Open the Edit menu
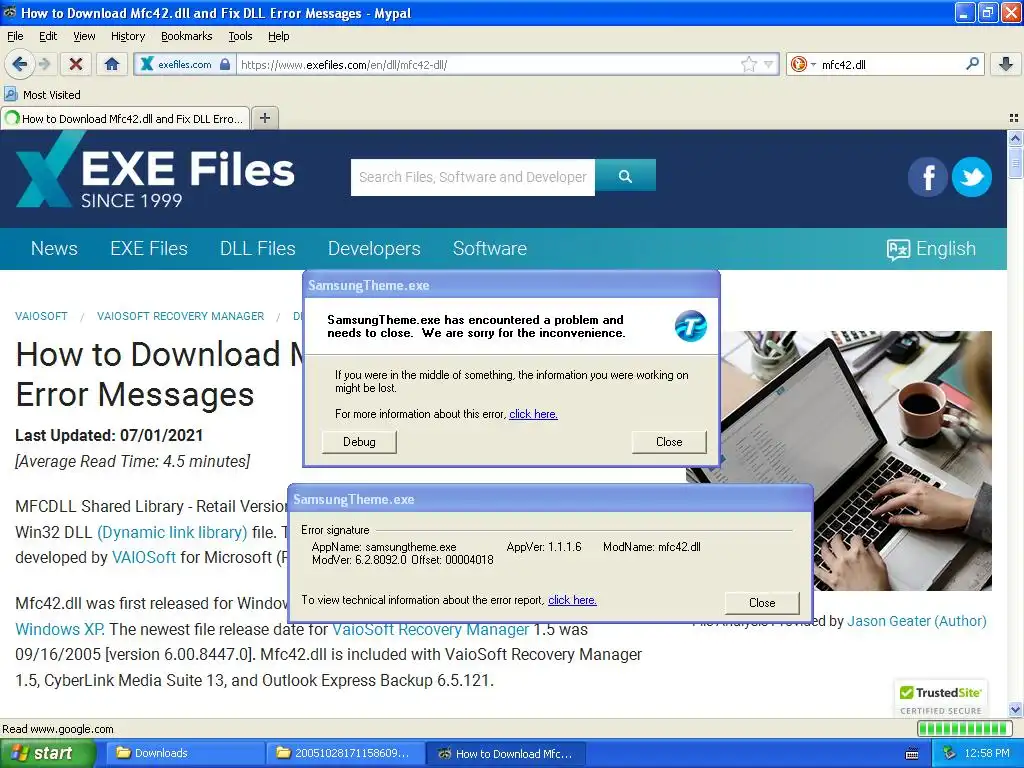 pyautogui.click(x=48, y=36)
